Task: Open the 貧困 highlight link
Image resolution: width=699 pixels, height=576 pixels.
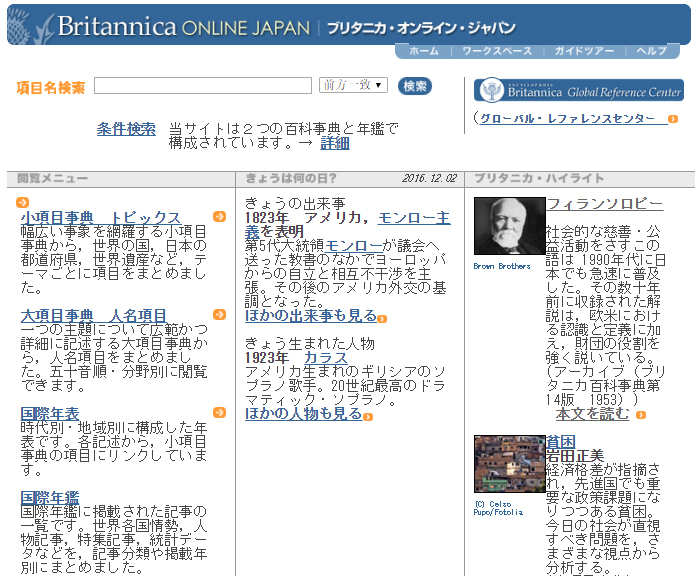Action: (561, 441)
